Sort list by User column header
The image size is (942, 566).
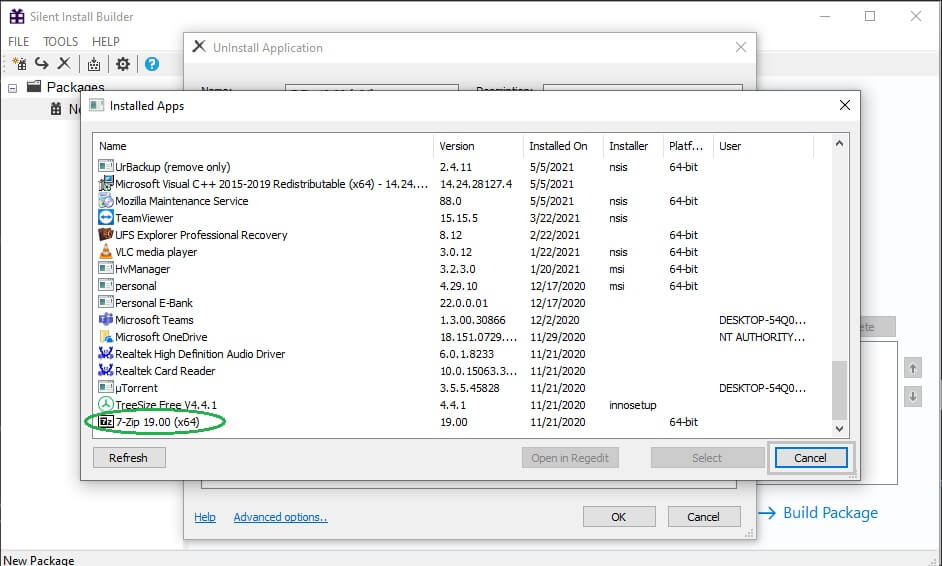point(763,146)
